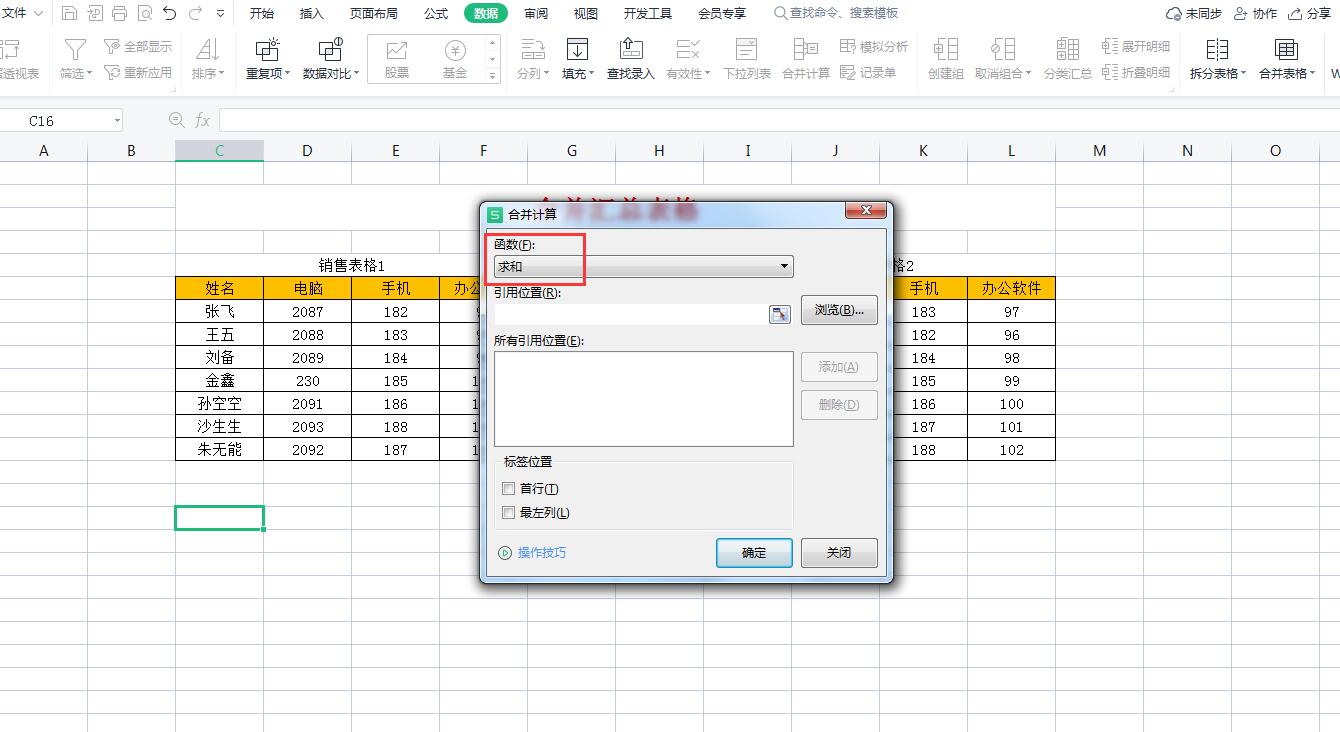Click the 数据对比 icon

330,50
